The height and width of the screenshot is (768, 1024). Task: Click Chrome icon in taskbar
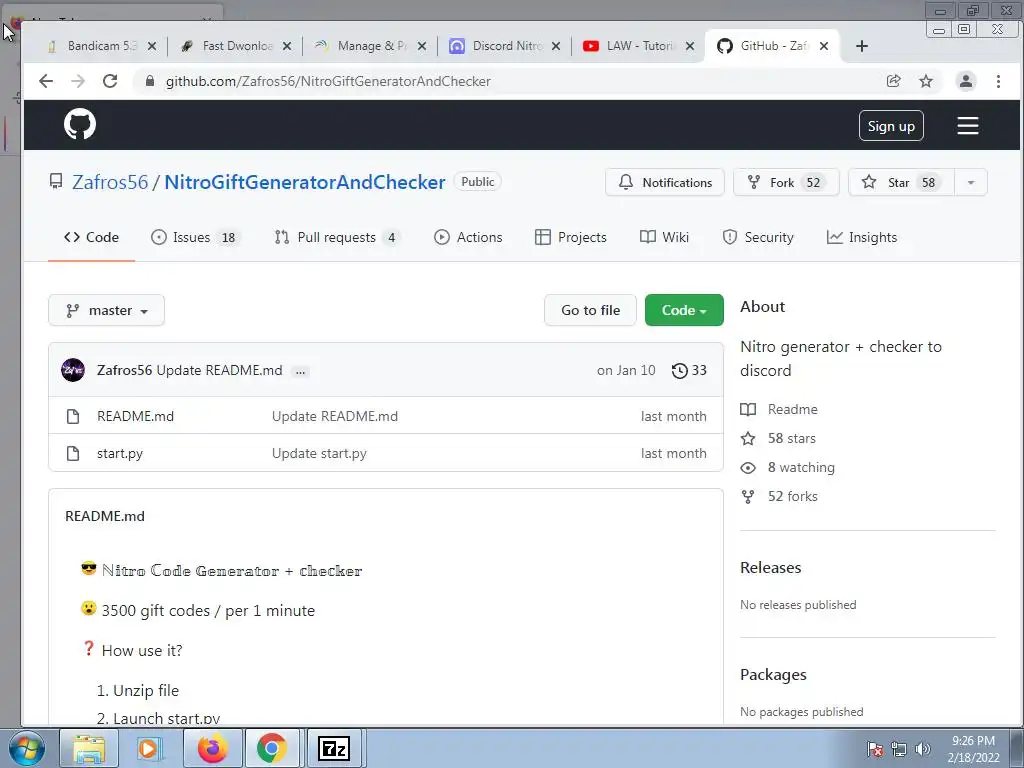271,748
